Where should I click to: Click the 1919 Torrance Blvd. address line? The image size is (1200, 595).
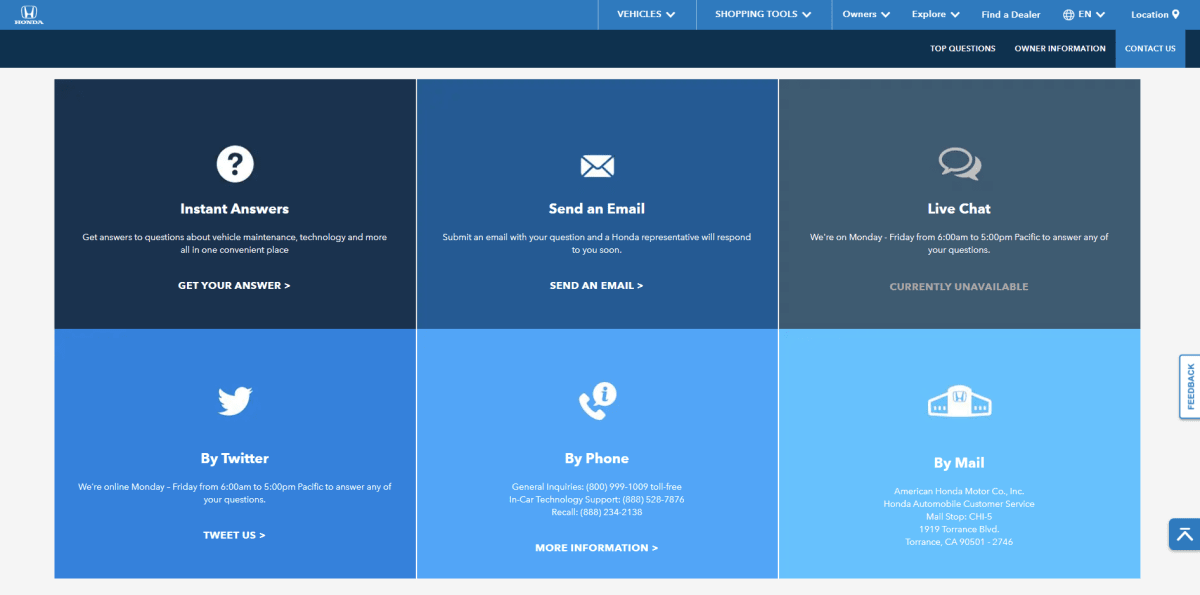[x=959, y=529]
